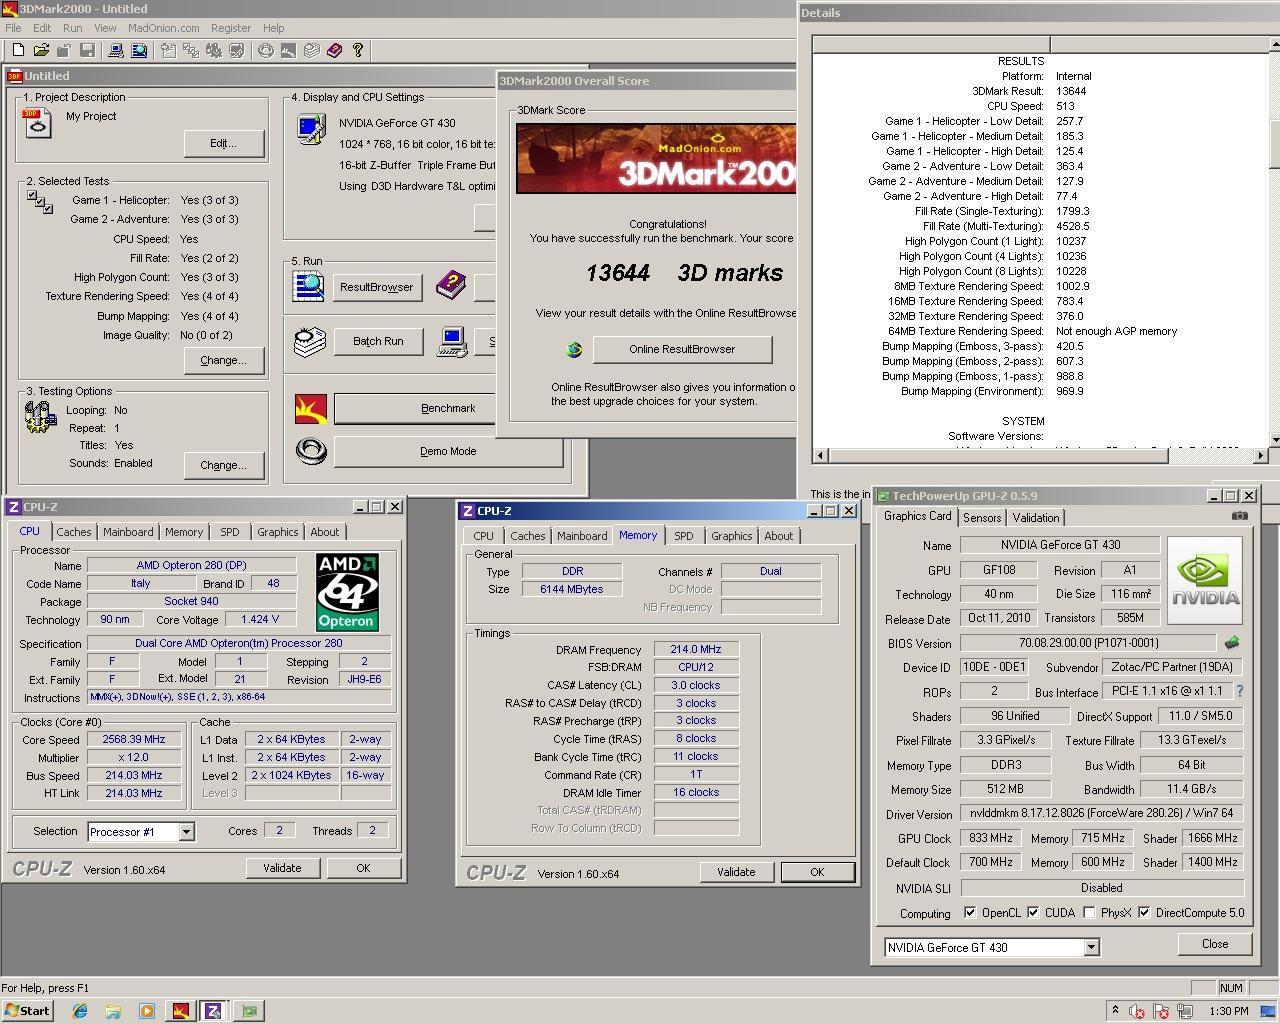Switch to Caches tab in left CPU-Z
The image size is (1280, 1024).
point(74,532)
